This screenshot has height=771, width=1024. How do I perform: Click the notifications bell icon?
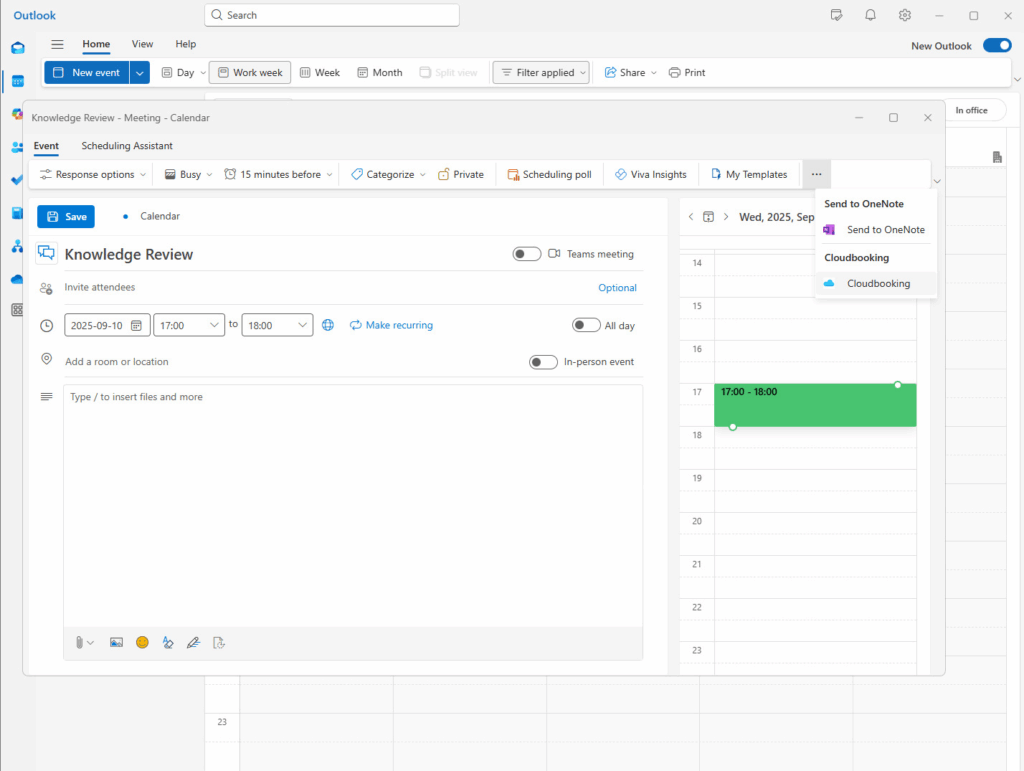870,15
